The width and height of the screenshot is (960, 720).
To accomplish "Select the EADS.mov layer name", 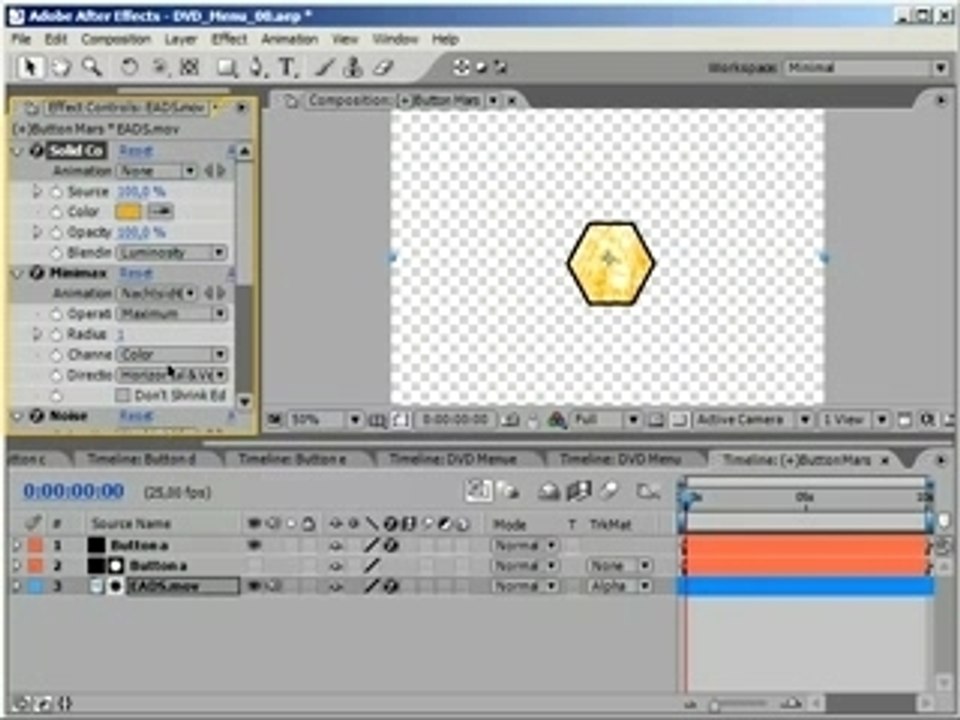I will click(x=182, y=586).
